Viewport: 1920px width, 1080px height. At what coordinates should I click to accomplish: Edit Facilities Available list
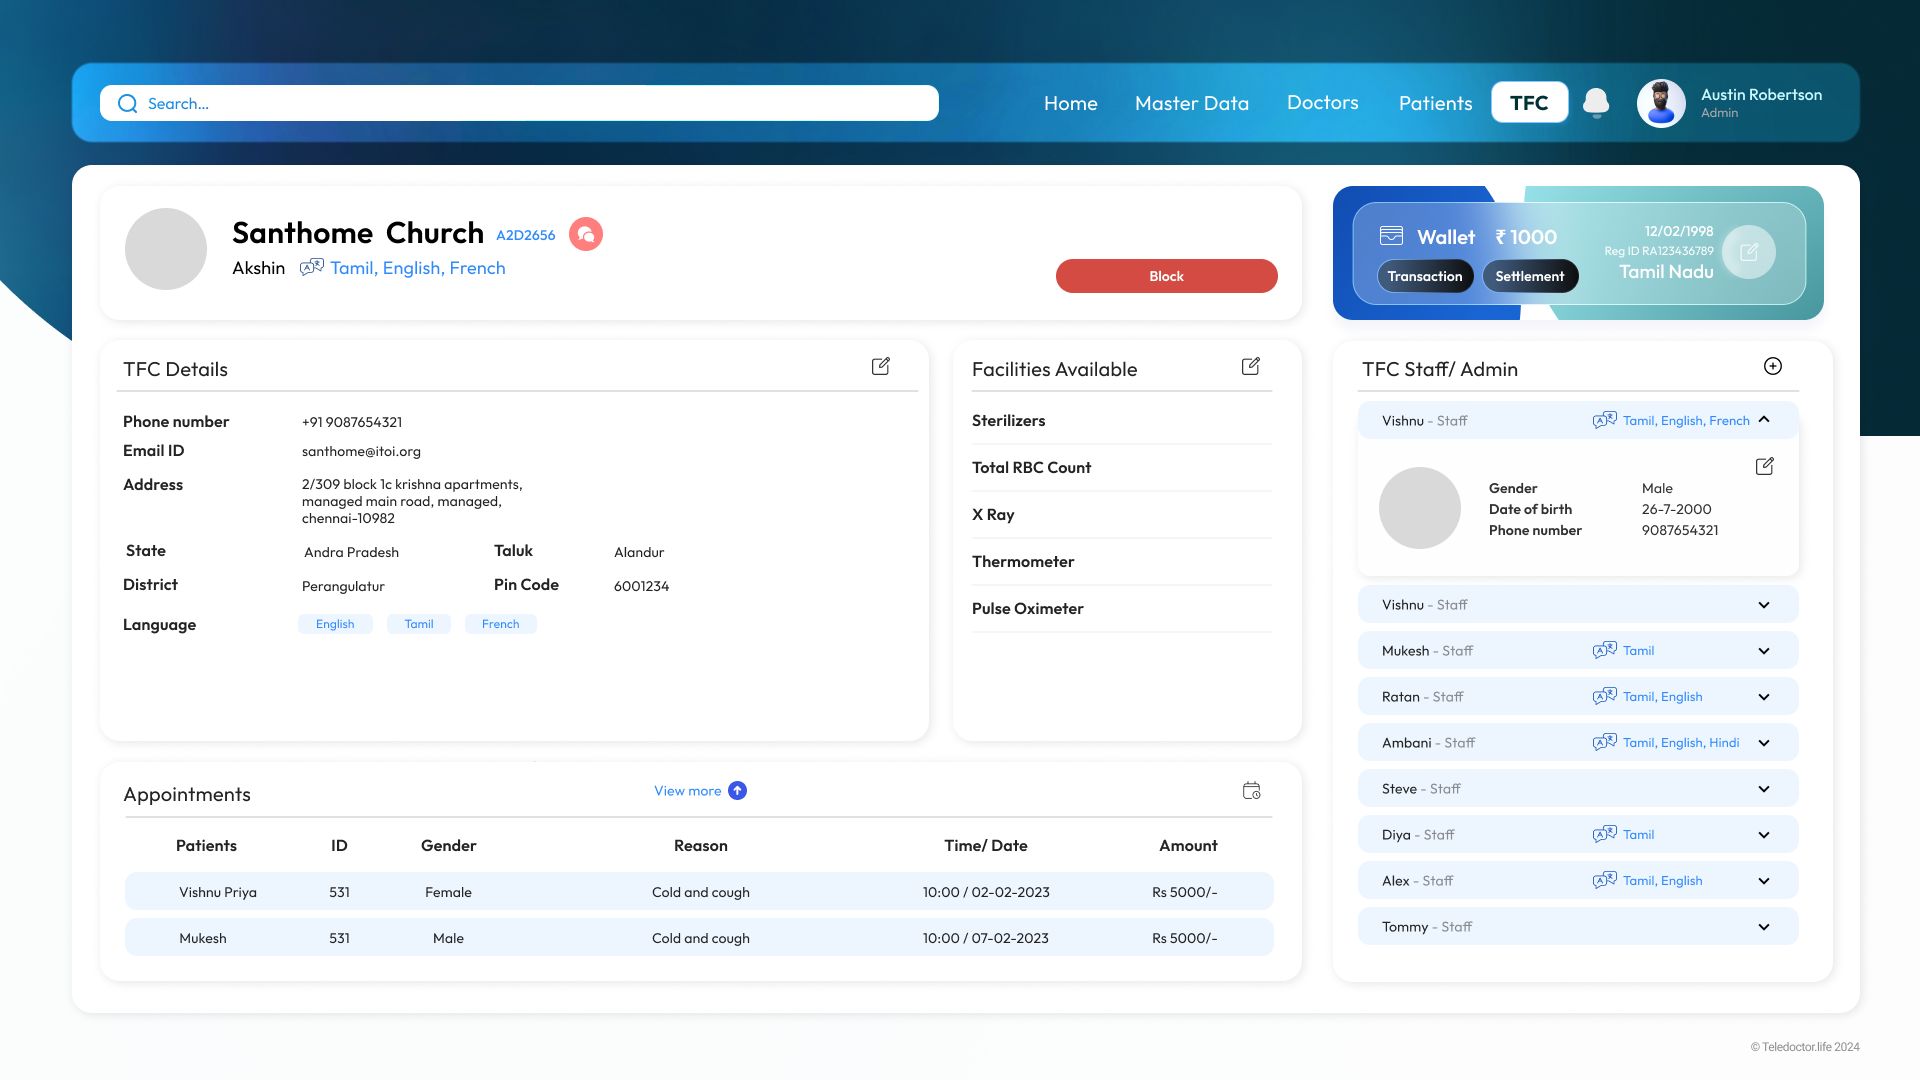[1251, 366]
